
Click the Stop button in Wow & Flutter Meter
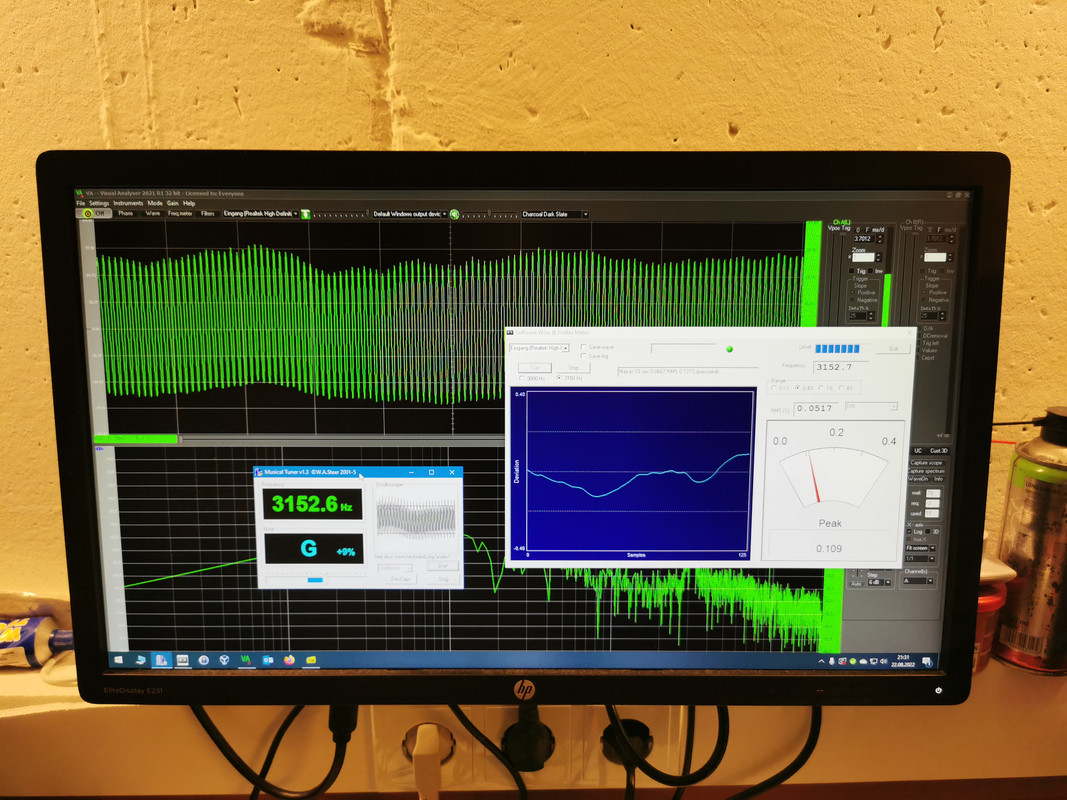coord(574,368)
